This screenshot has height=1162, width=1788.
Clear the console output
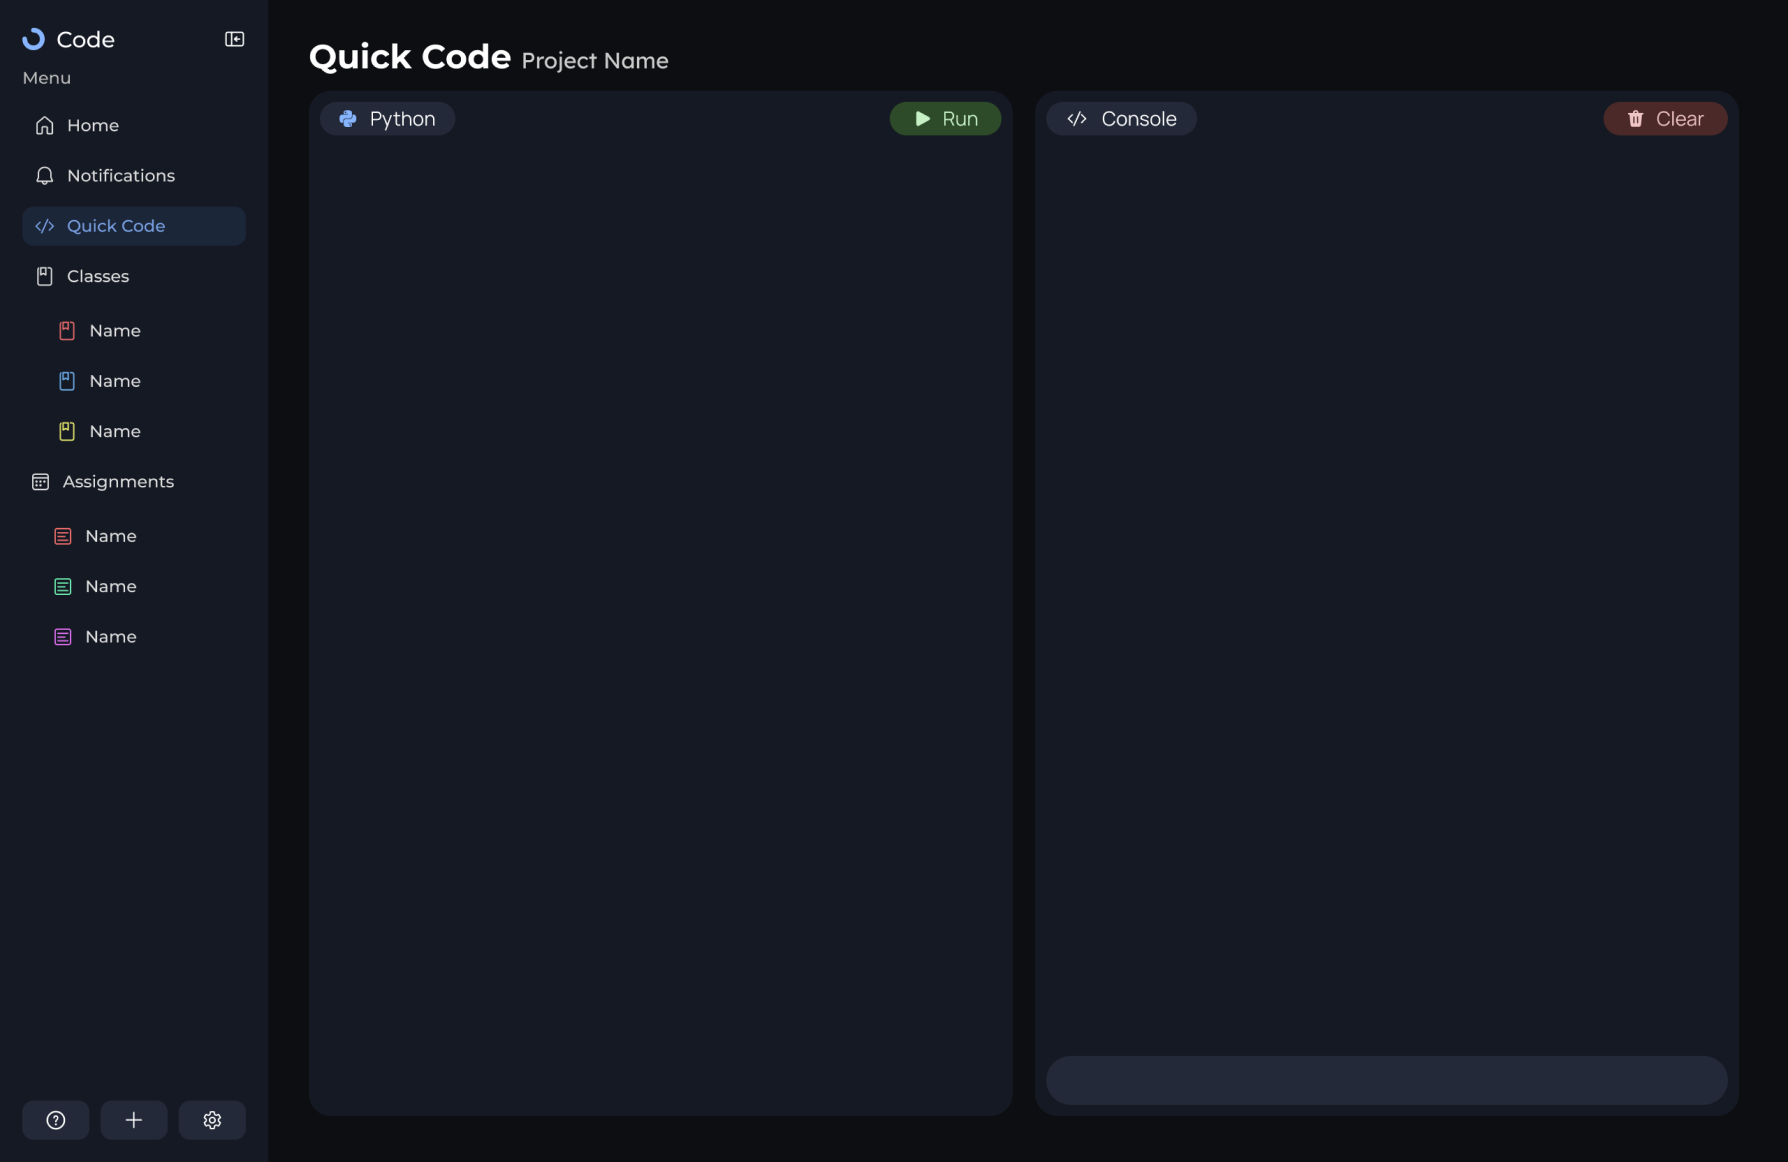click(1665, 119)
